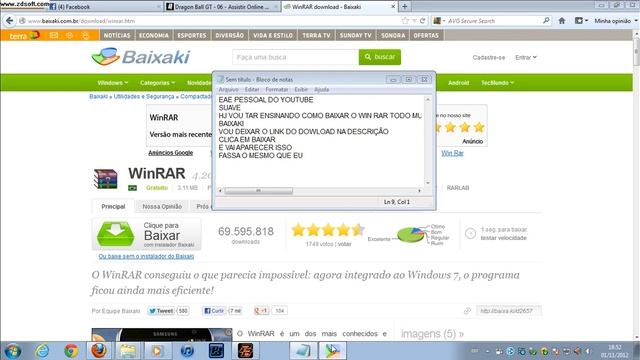Click the page vertical scrollbar thumb

(x=636, y=51)
